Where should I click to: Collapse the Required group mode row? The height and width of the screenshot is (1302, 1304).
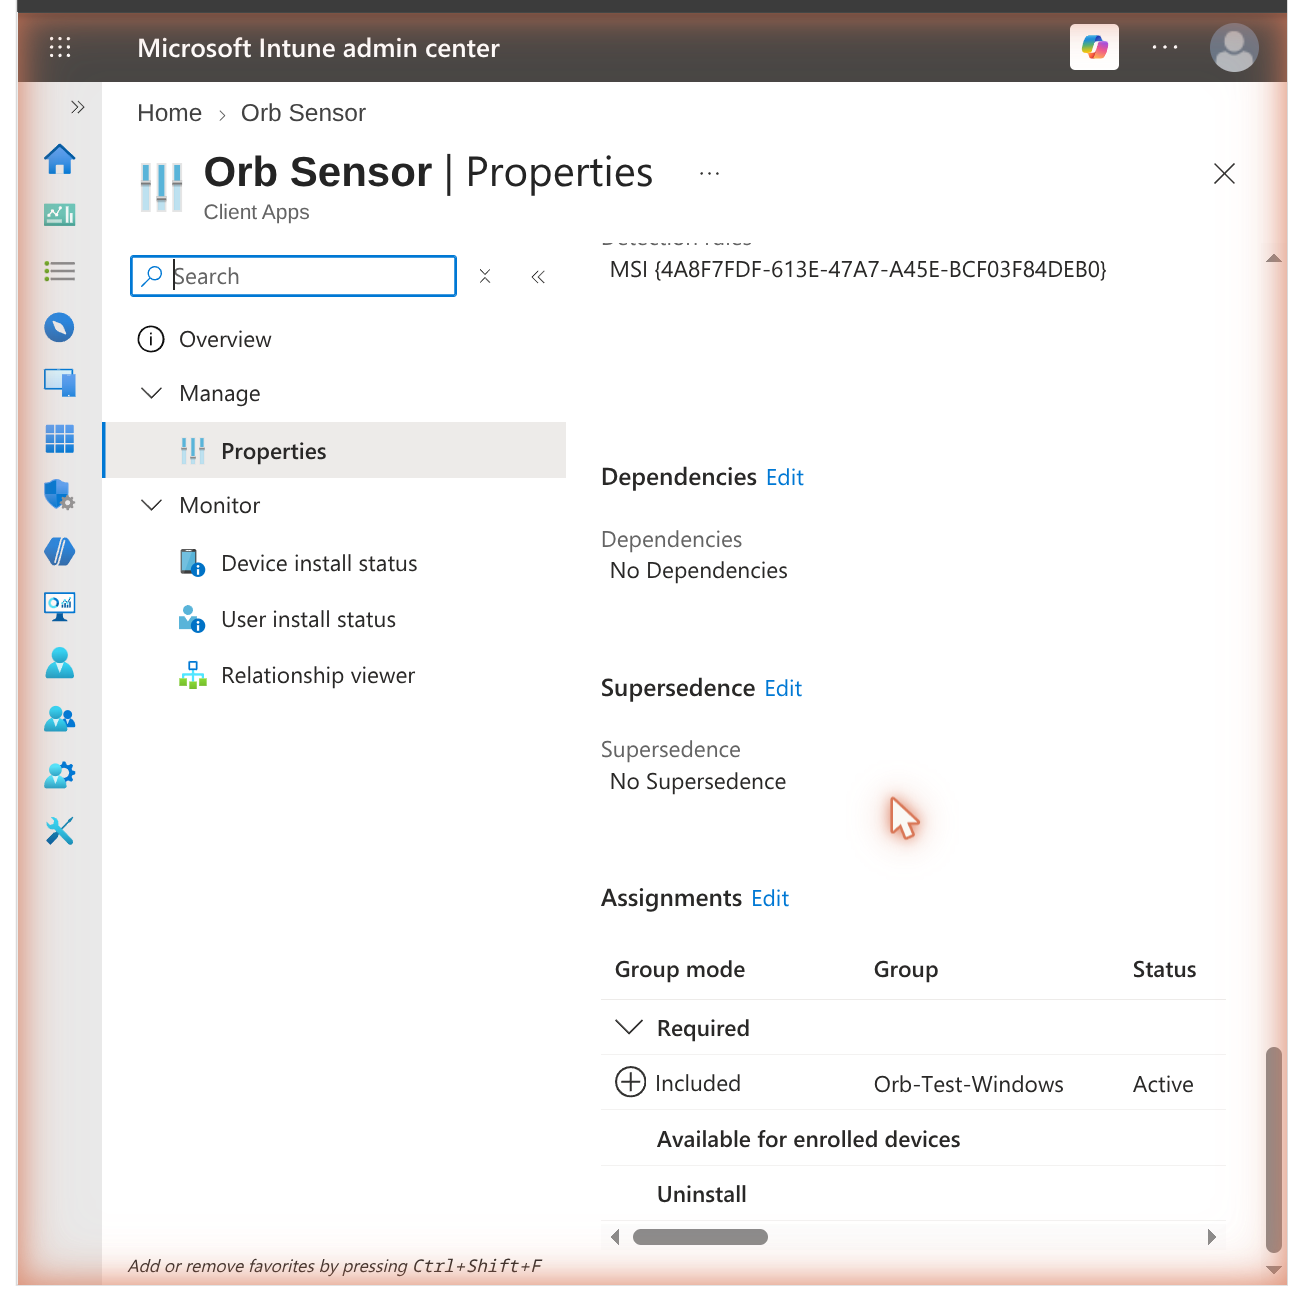629,1027
